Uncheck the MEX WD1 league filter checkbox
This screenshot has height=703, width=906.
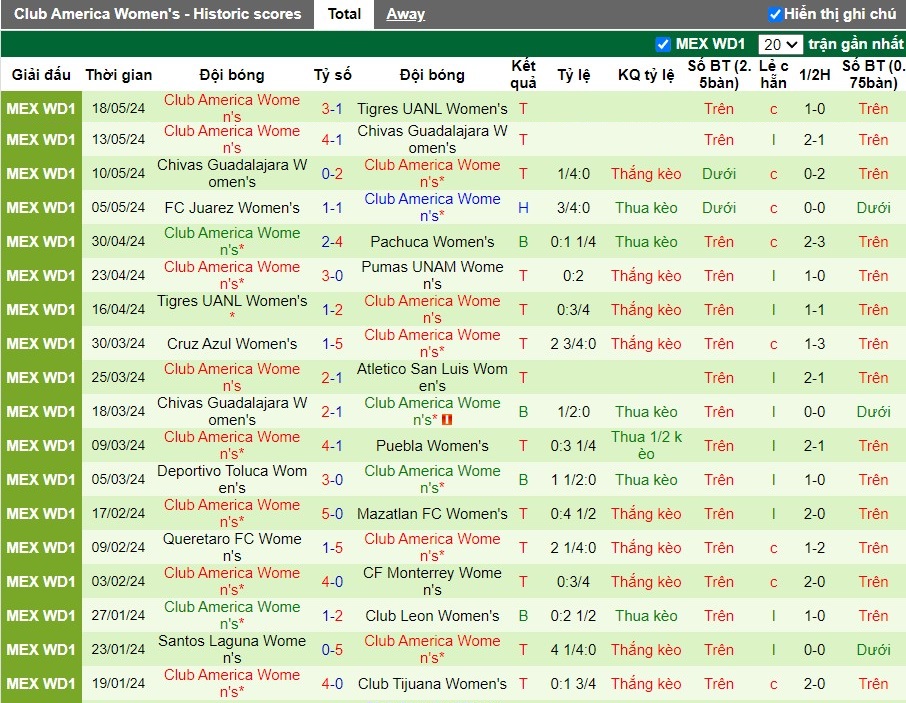coord(663,44)
